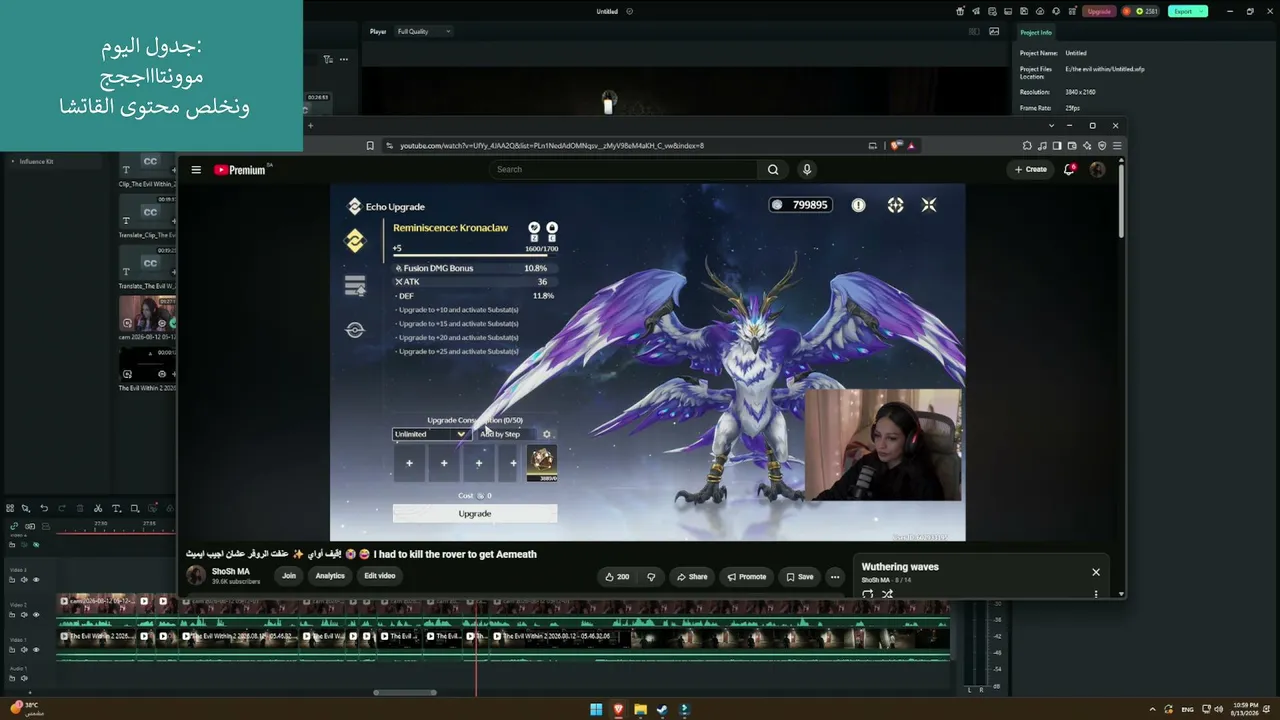This screenshot has width=1280, height=720.
Task: Open the headset support icon in editor
Action: 1057,12
